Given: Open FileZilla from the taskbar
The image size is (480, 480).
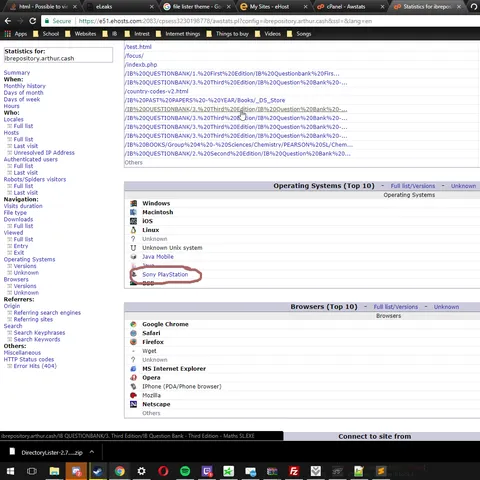Looking at the screenshot, I should click(294, 471).
